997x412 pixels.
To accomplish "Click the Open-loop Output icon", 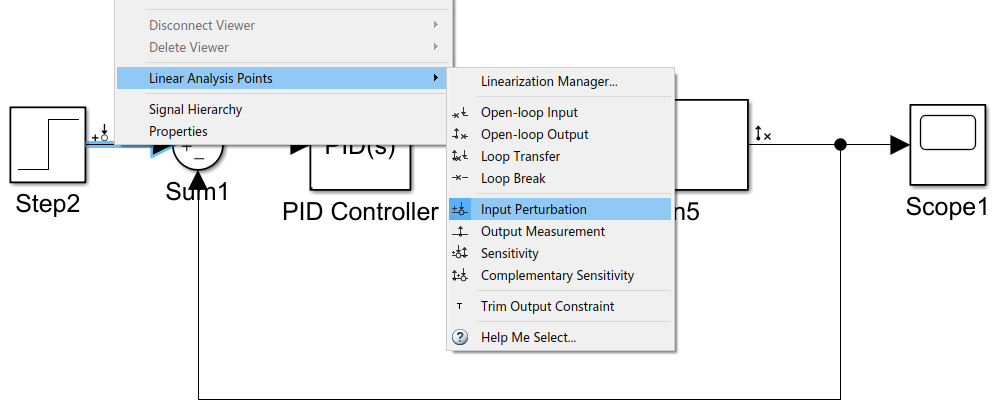I will click(x=460, y=135).
